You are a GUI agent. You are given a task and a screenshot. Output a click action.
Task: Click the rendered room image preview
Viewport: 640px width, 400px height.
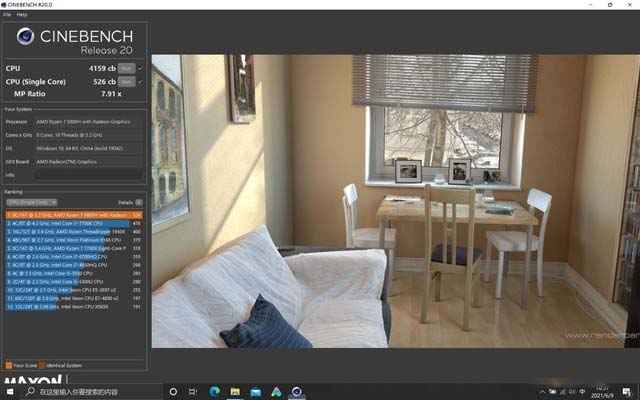pos(396,201)
